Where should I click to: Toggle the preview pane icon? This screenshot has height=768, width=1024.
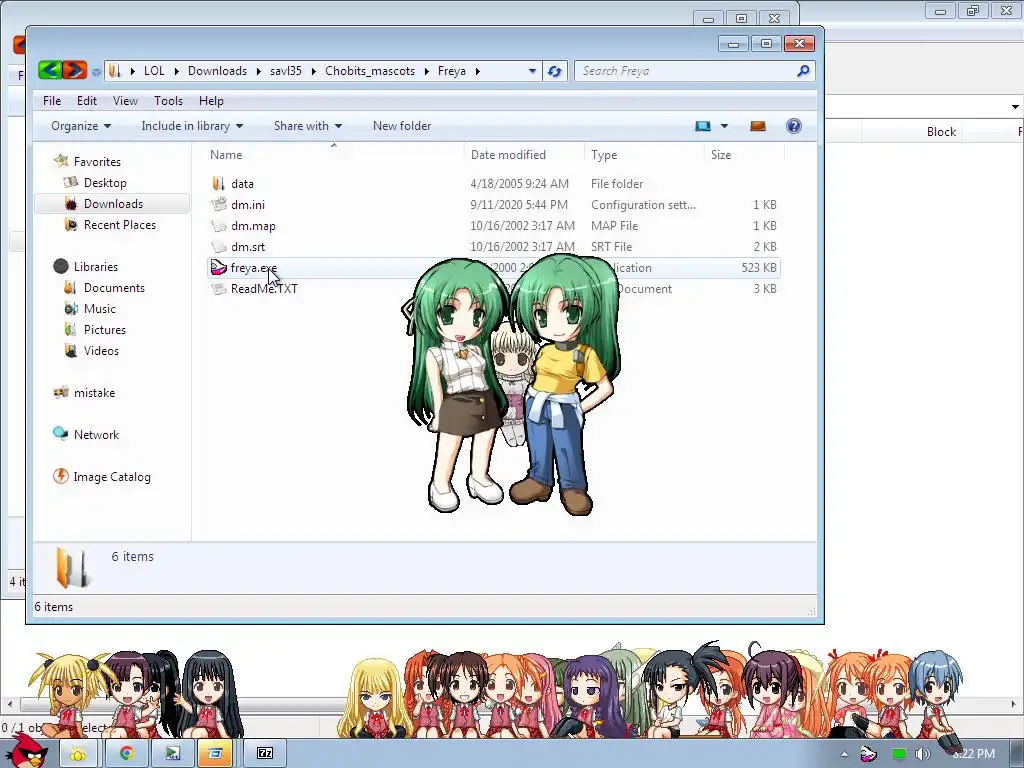[x=758, y=126]
